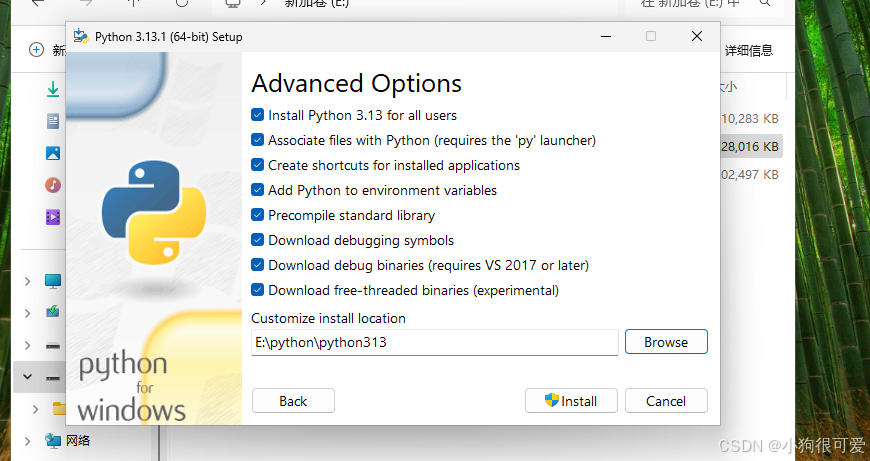
Task: Toggle Precompile standard library checkbox
Action: pyautogui.click(x=257, y=215)
